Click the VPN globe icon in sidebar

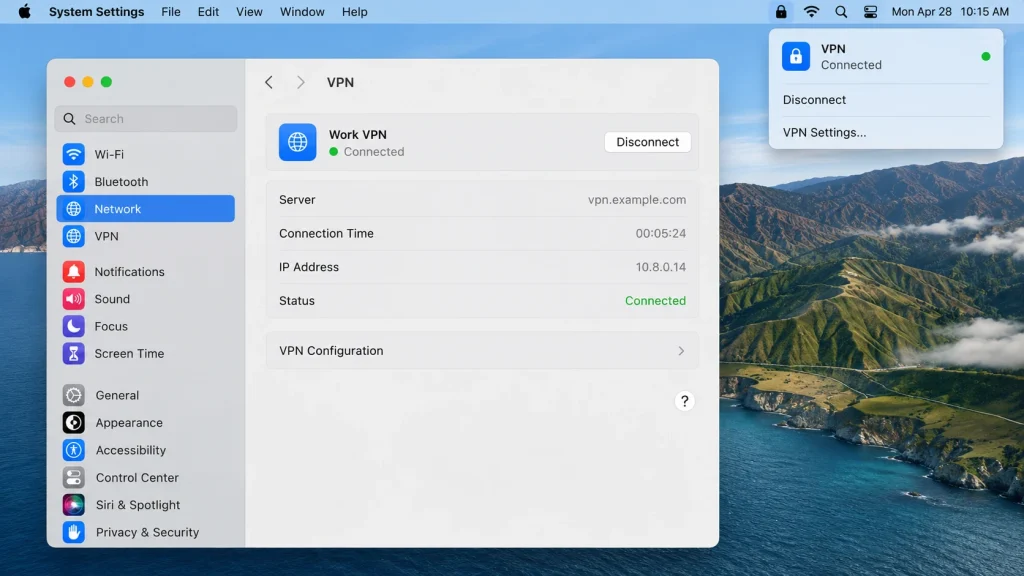74,236
